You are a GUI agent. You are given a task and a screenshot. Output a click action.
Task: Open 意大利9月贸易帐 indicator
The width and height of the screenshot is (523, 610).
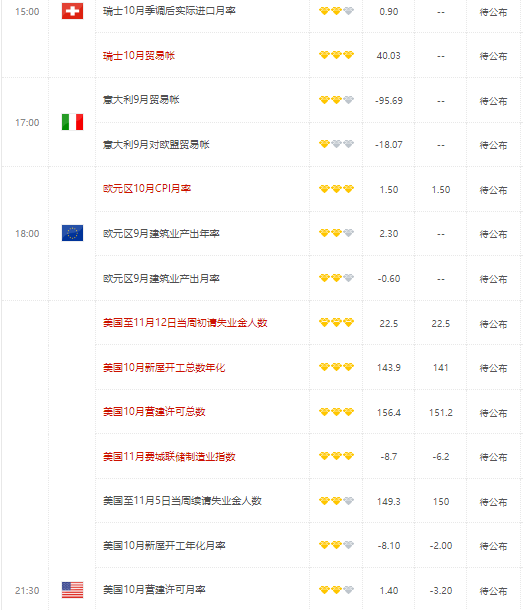click(x=141, y=100)
